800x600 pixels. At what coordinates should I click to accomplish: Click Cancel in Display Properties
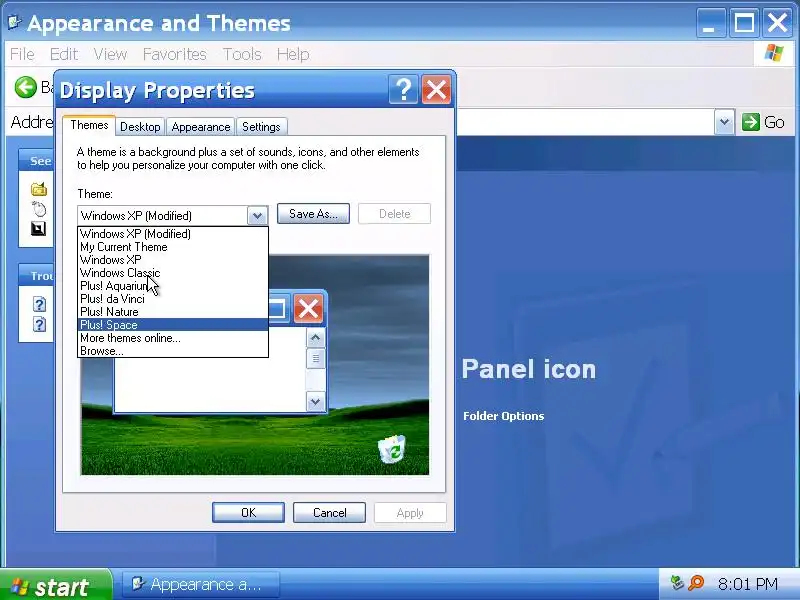pyautogui.click(x=329, y=513)
